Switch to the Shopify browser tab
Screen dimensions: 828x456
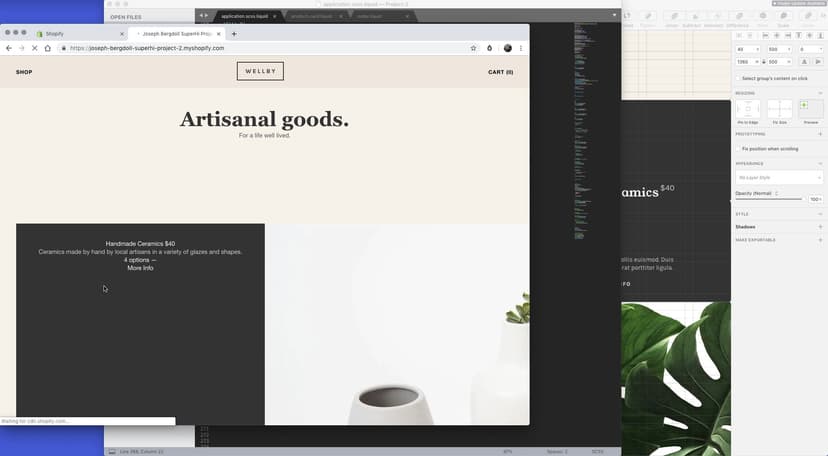tap(60, 33)
